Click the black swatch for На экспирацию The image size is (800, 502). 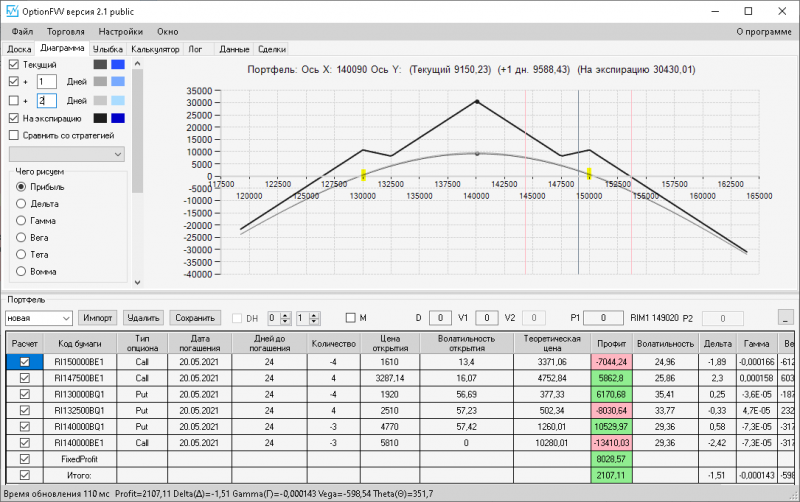(100, 118)
